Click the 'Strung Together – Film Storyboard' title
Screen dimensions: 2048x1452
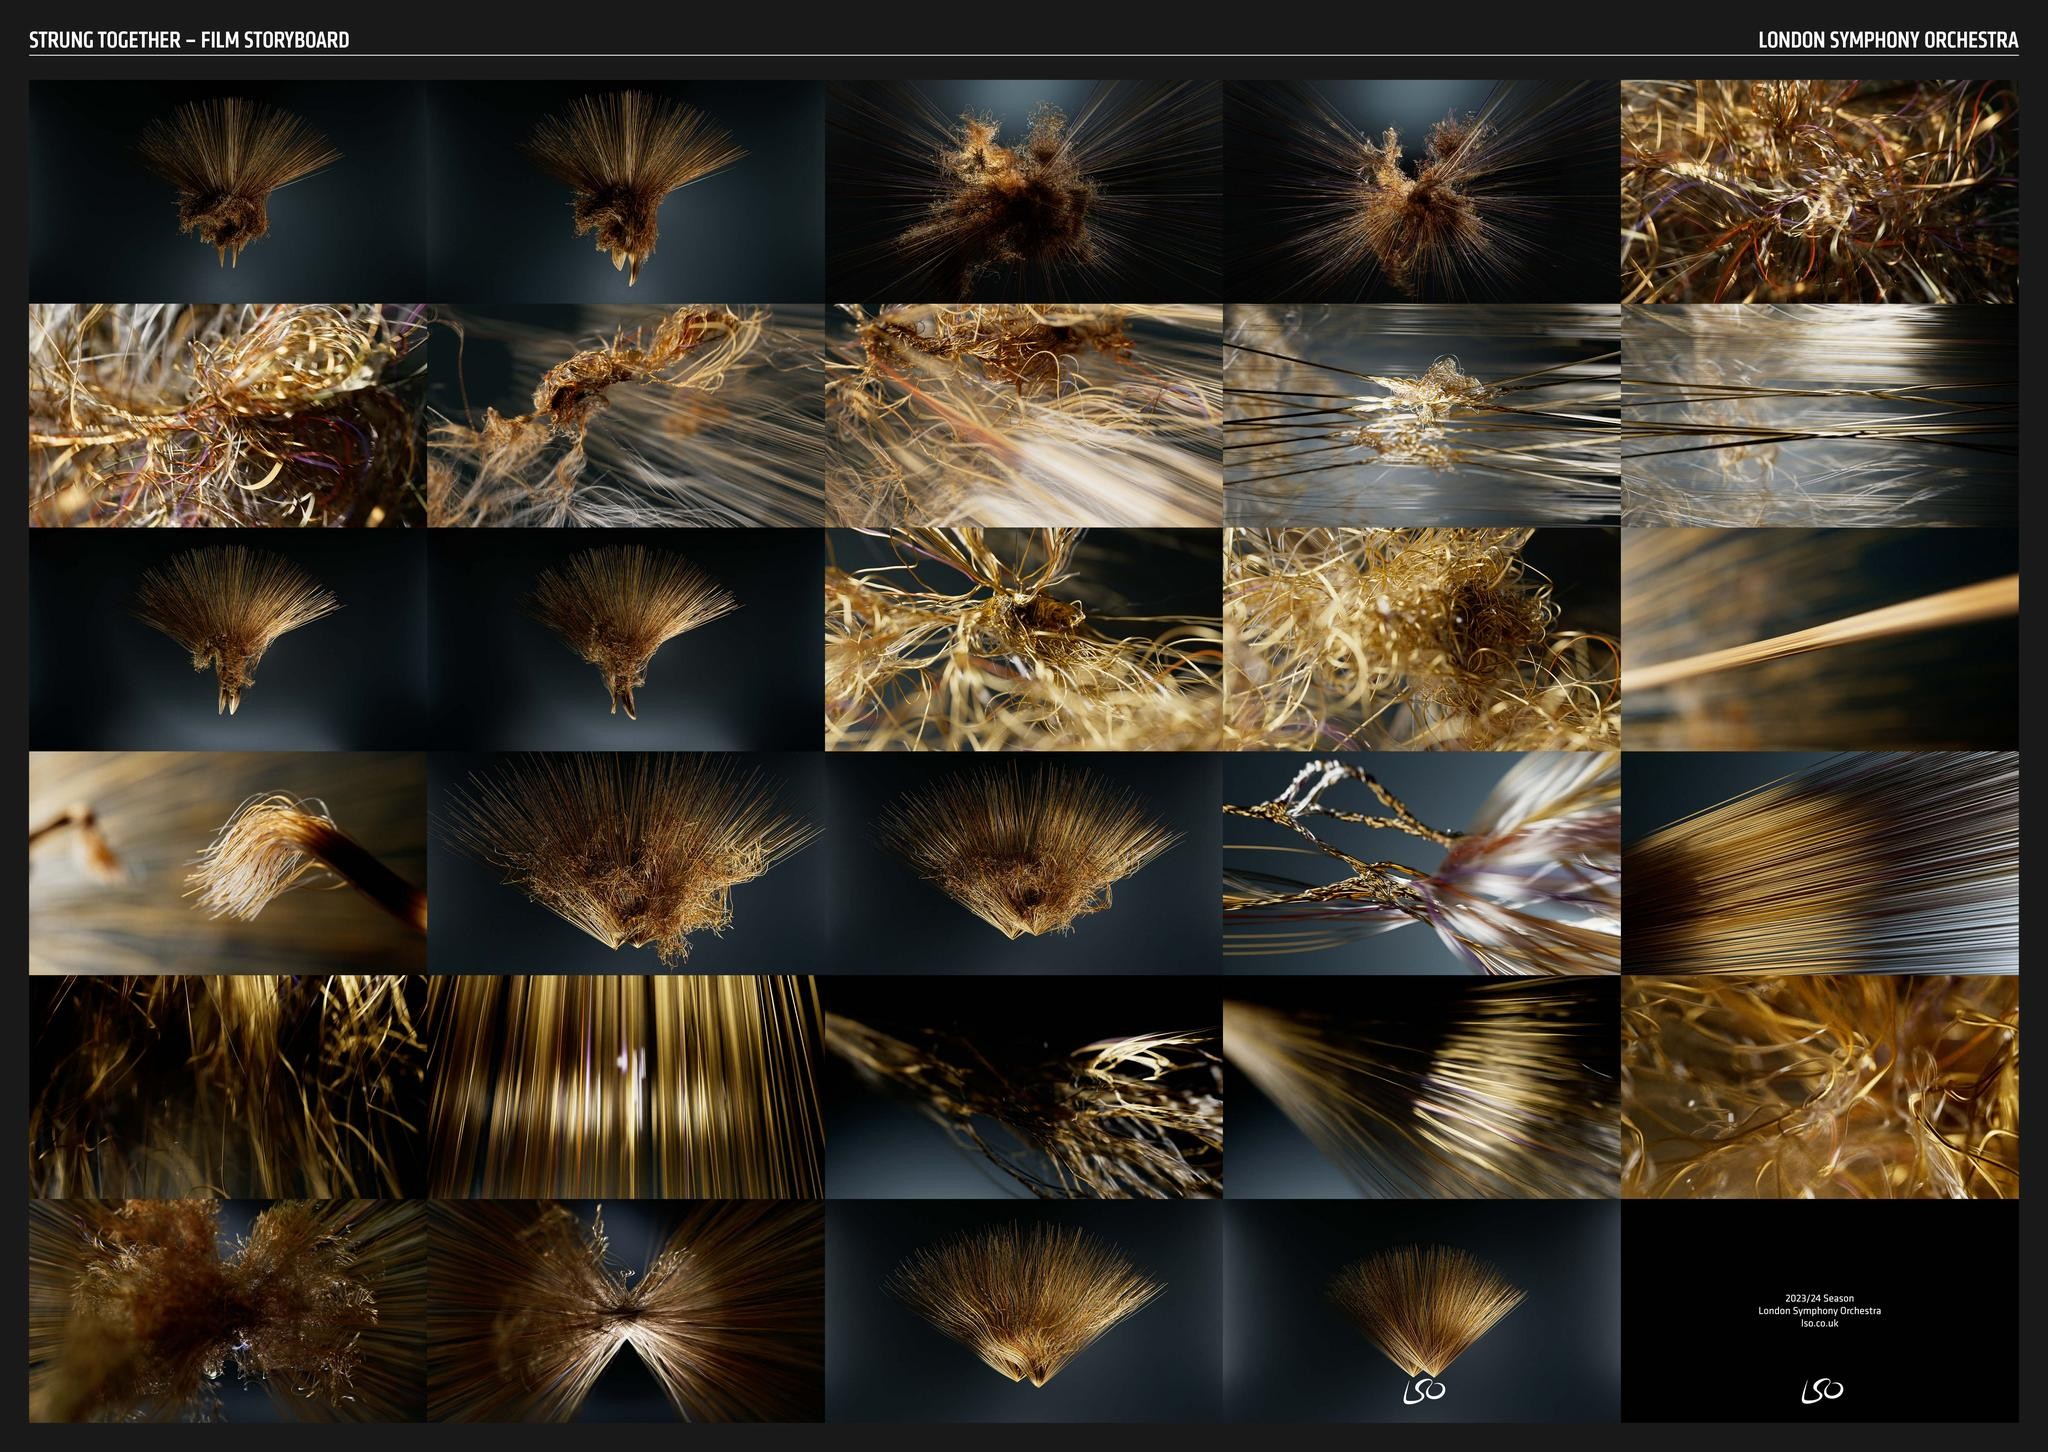tap(189, 40)
